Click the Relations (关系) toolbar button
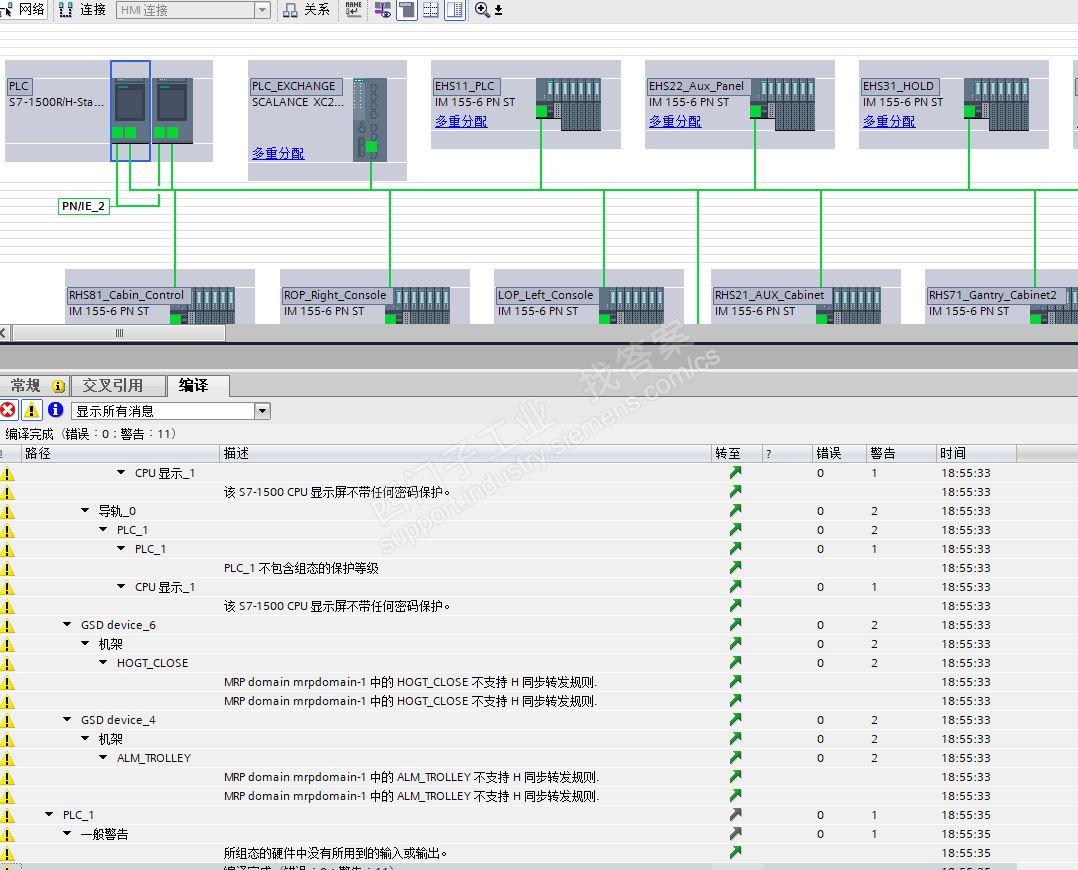Image resolution: width=1078 pixels, height=870 pixels. pos(307,10)
